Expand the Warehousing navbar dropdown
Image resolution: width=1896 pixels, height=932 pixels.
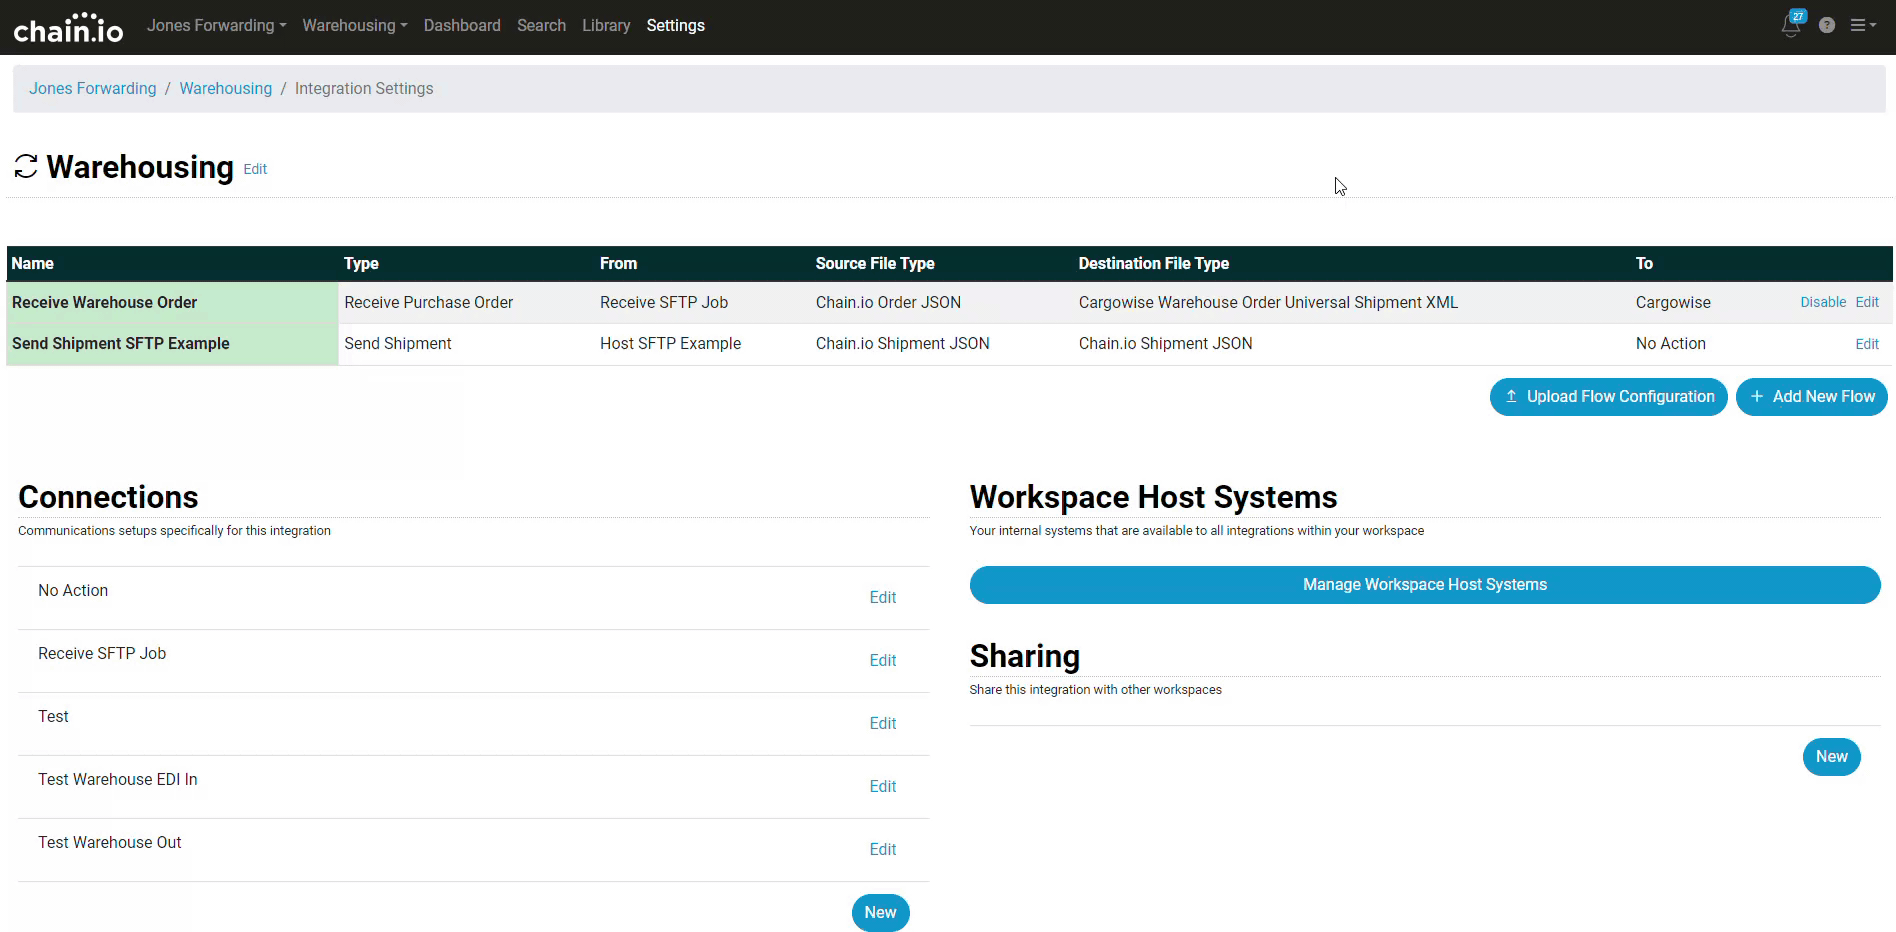355,25
